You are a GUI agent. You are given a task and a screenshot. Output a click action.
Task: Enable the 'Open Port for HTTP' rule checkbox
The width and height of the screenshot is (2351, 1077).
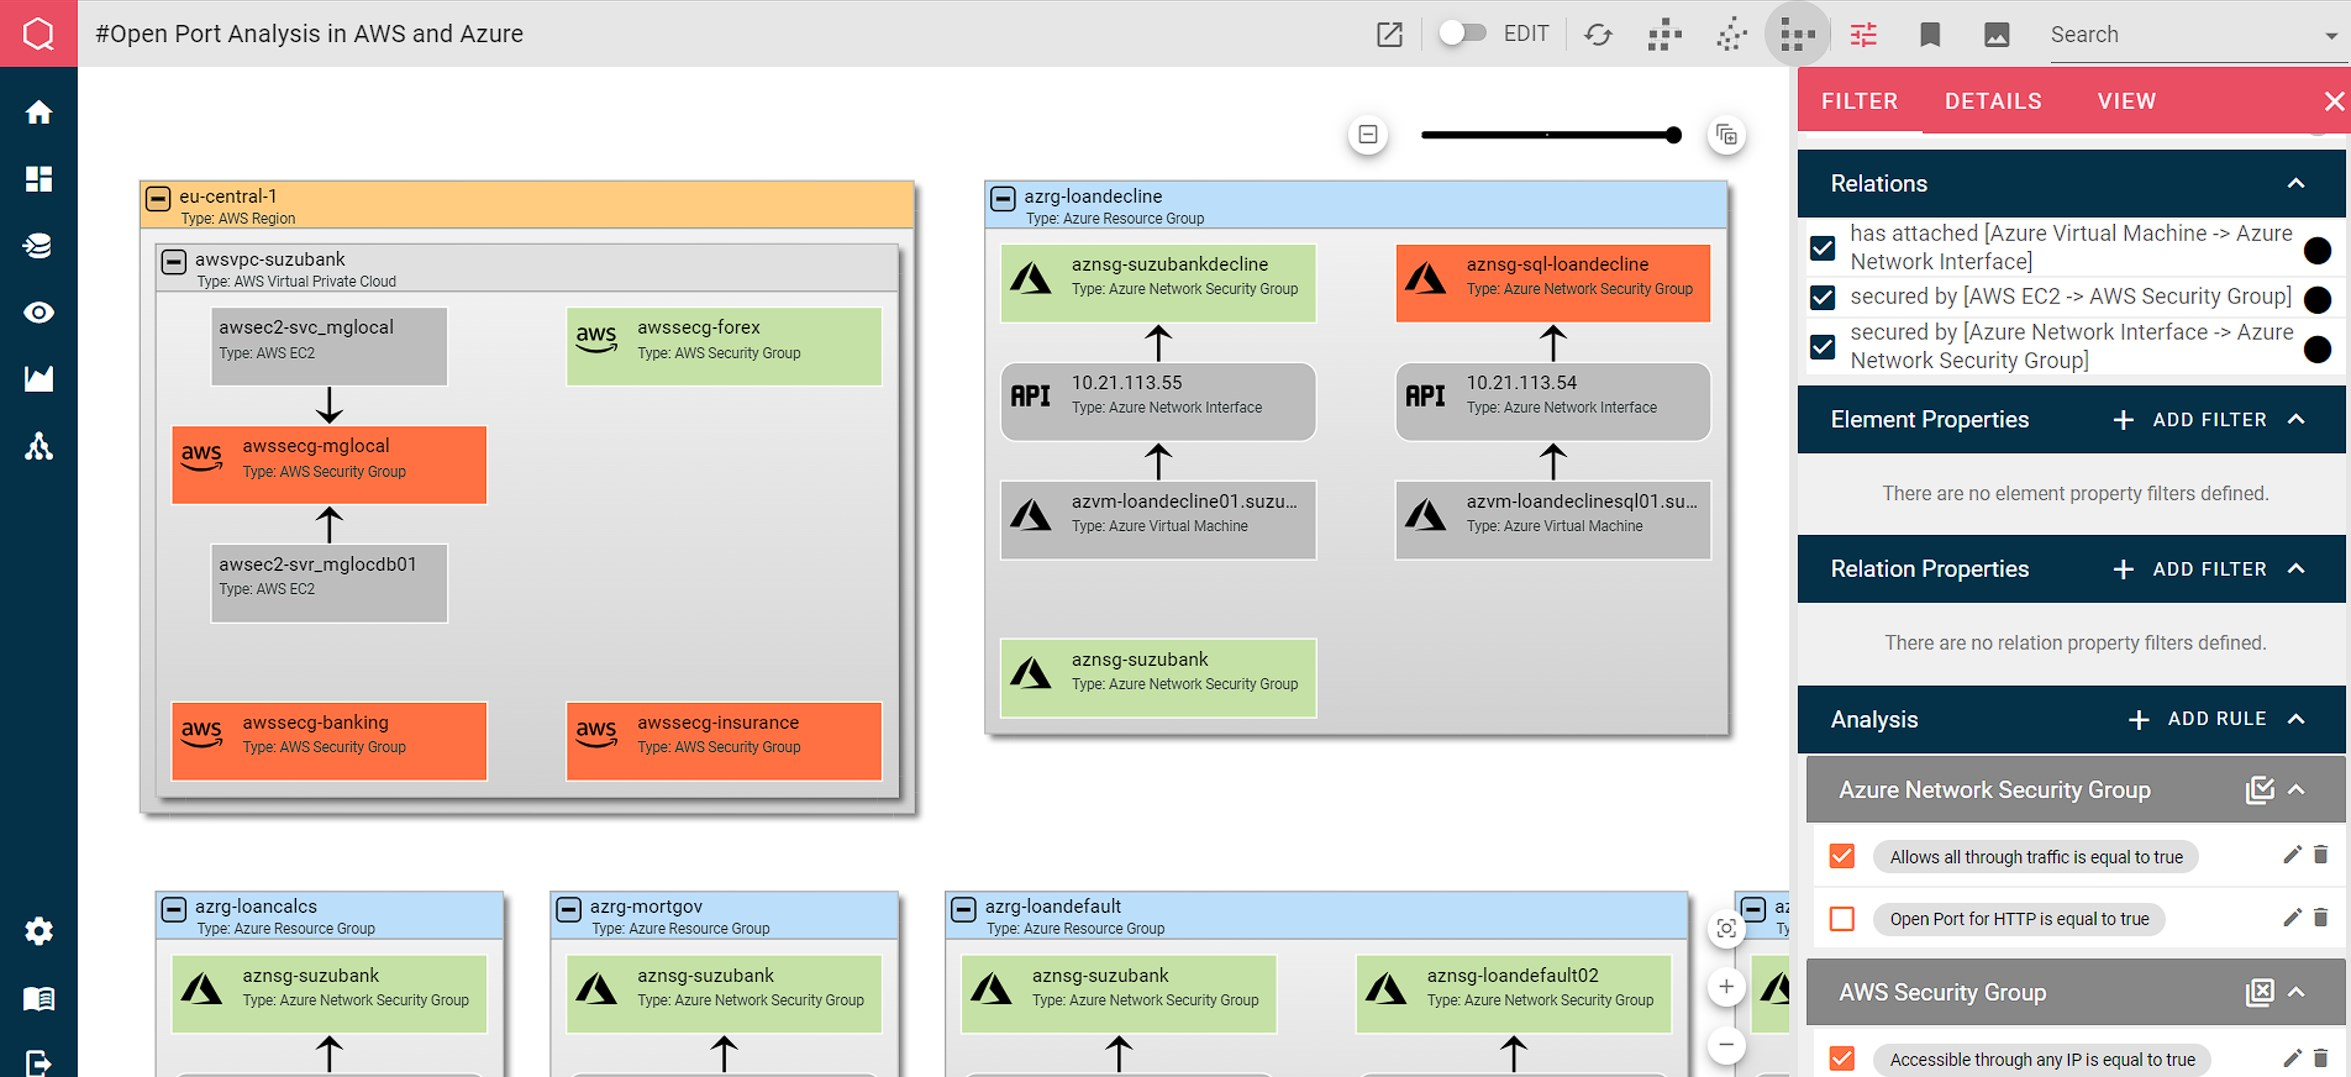[1841, 918]
